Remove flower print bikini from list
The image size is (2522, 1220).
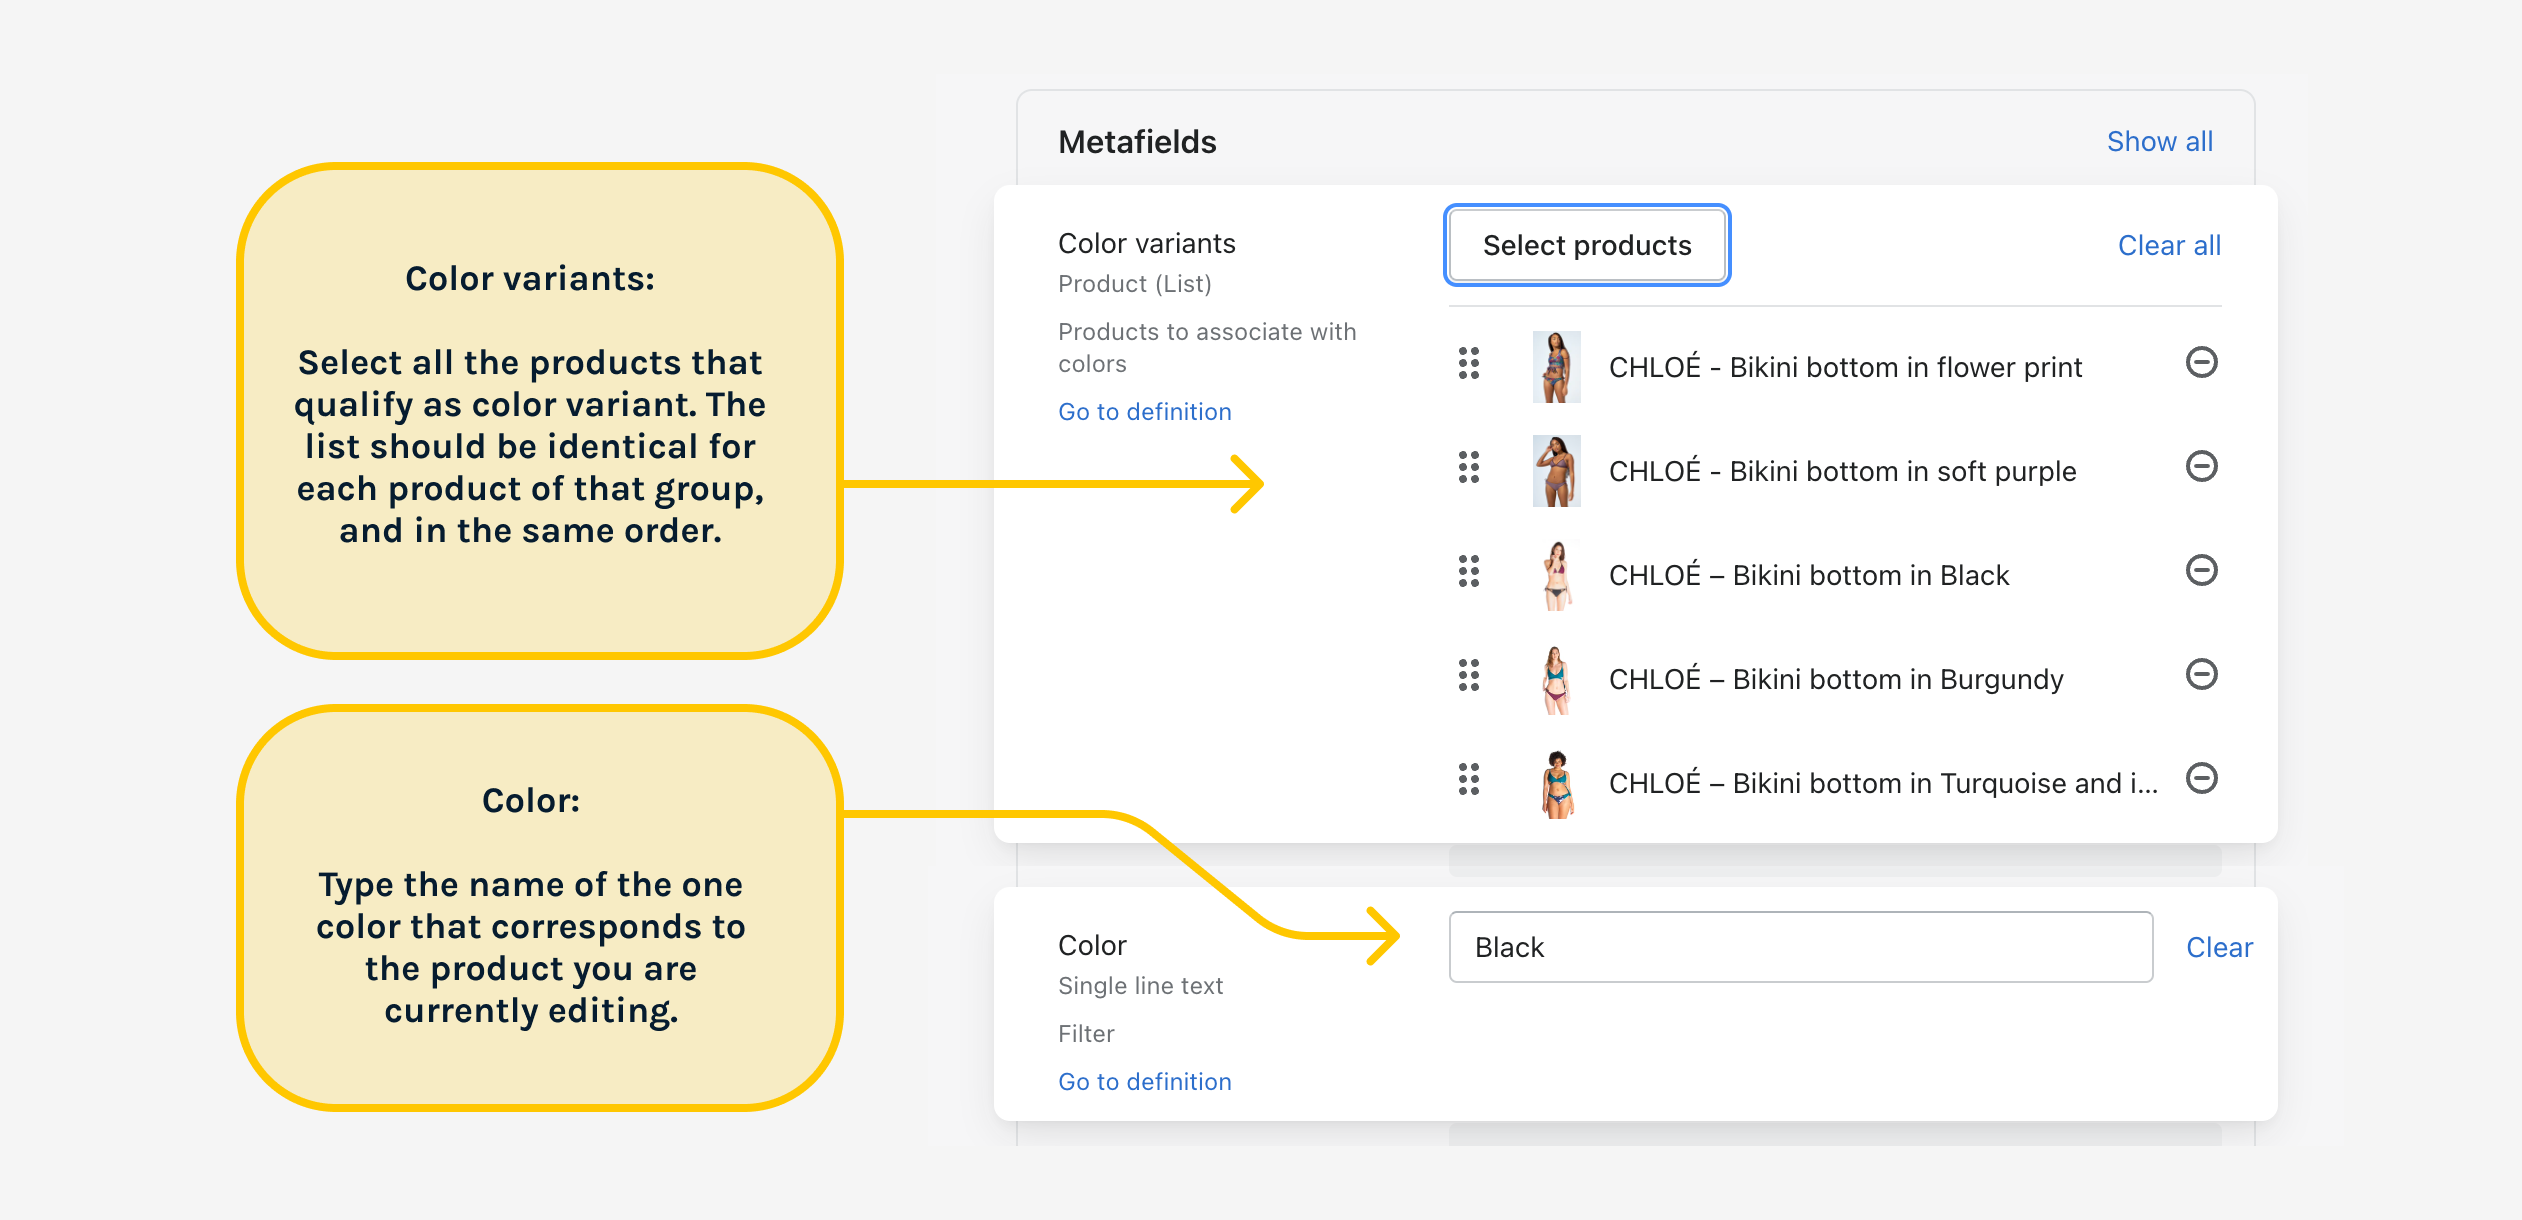click(x=2201, y=363)
